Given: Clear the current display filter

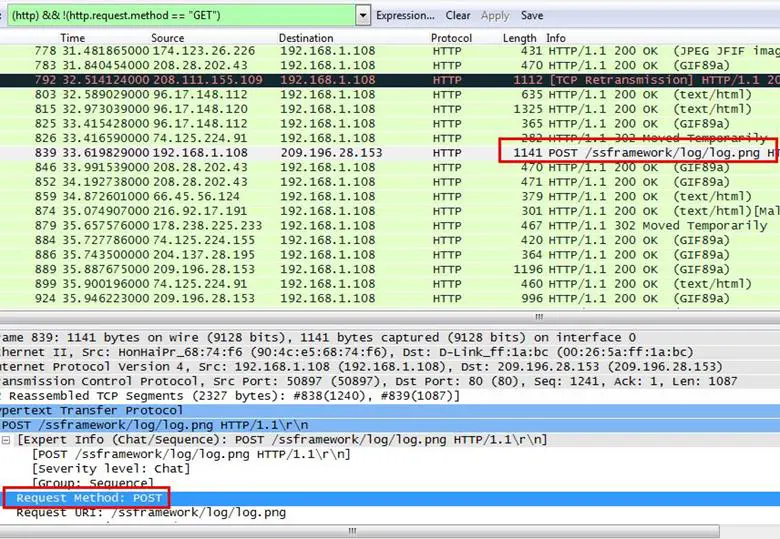Looking at the screenshot, I should pyautogui.click(x=458, y=15).
